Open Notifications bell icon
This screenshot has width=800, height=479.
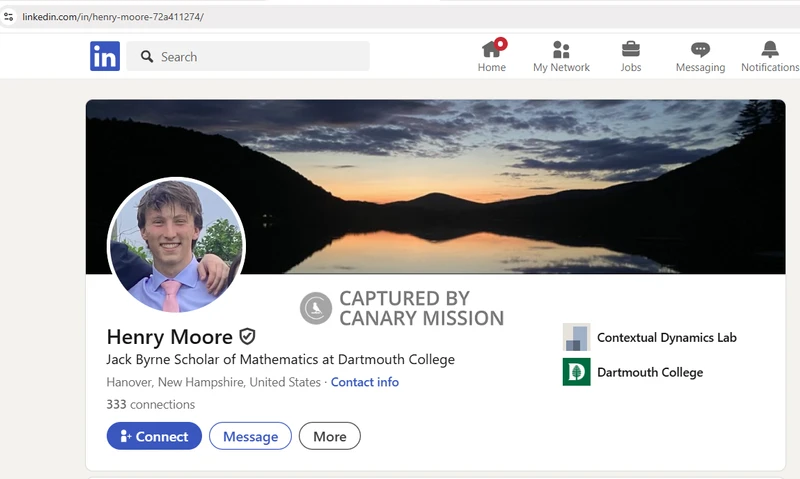click(x=770, y=49)
